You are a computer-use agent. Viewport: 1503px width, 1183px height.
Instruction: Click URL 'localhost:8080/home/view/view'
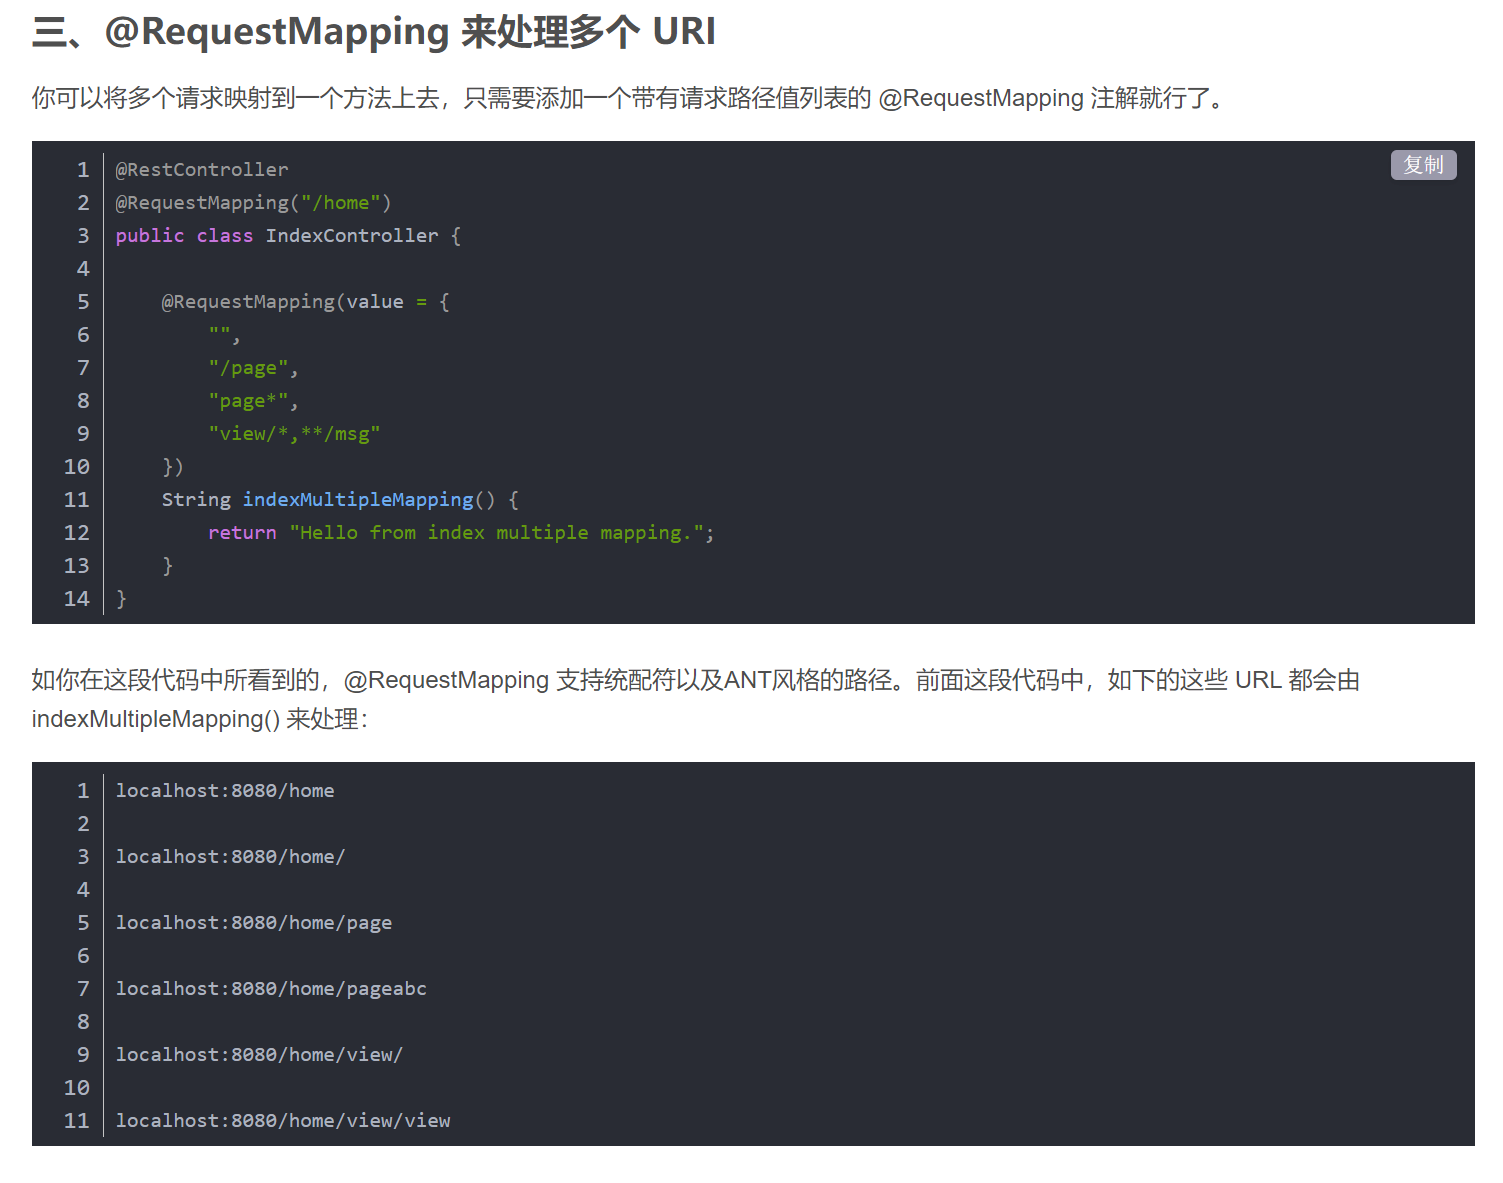(x=283, y=1121)
